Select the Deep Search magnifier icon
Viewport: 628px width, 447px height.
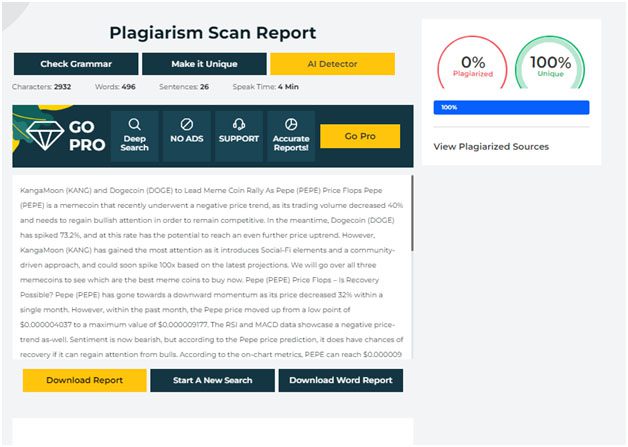[135, 125]
